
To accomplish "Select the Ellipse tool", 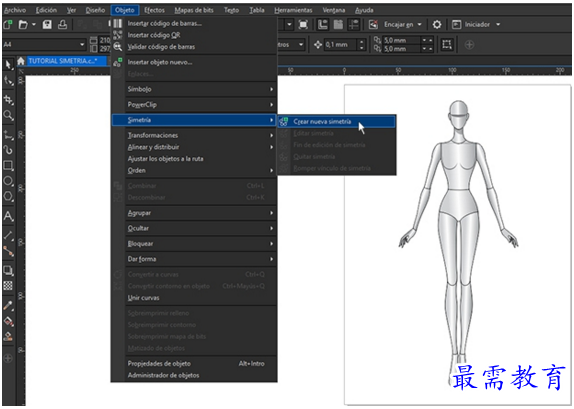I will (x=8, y=181).
